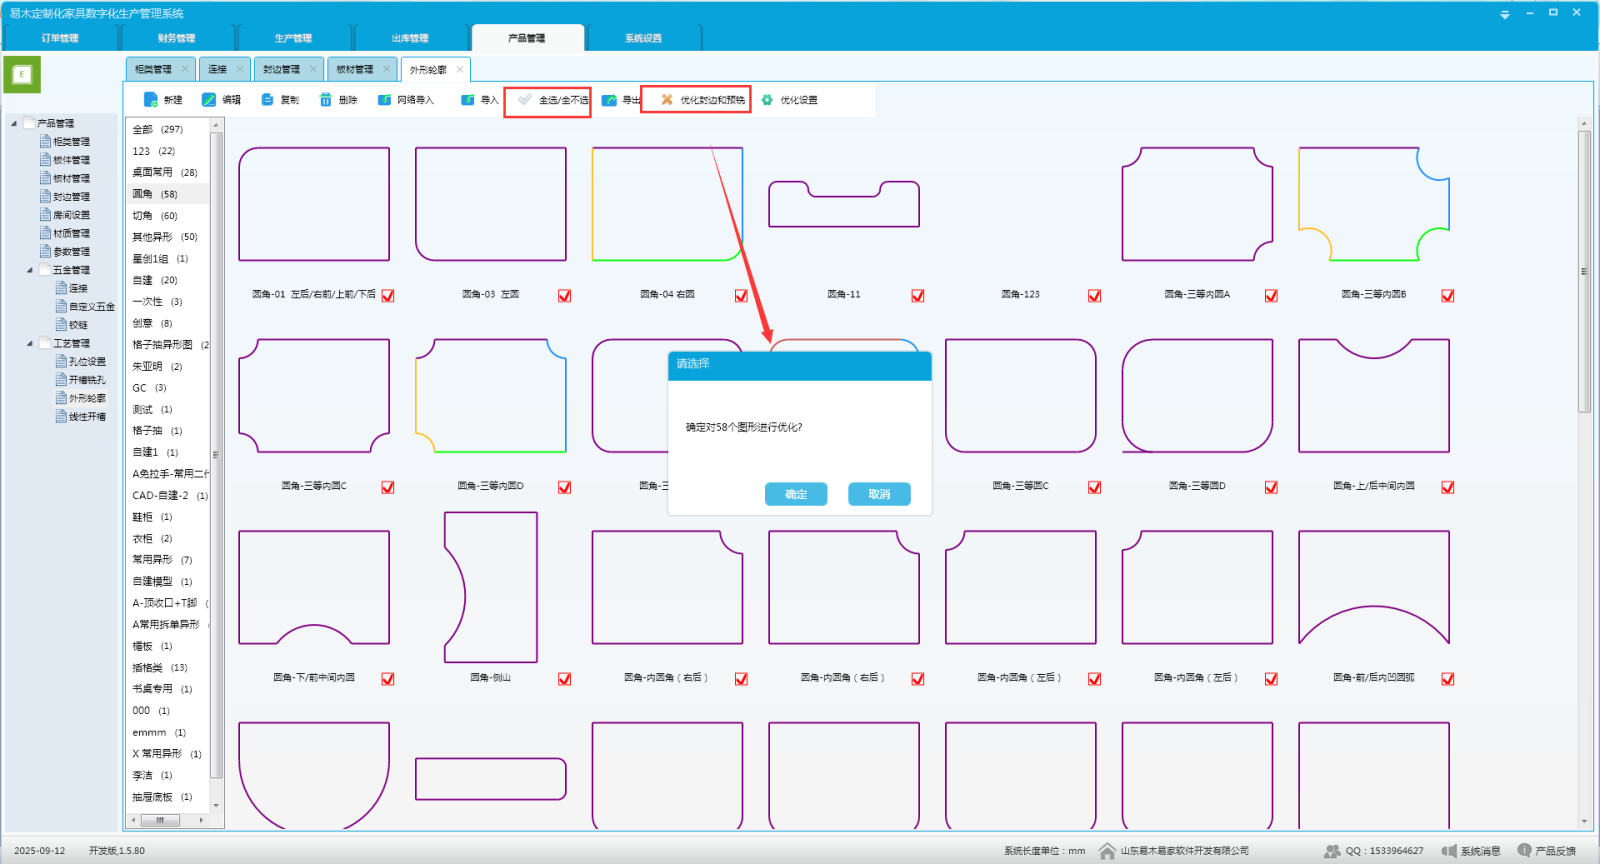The height and width of the screenshot is (864, 1600).
Task: Click the 网络导入 (network import) icon
Action: 384,100
